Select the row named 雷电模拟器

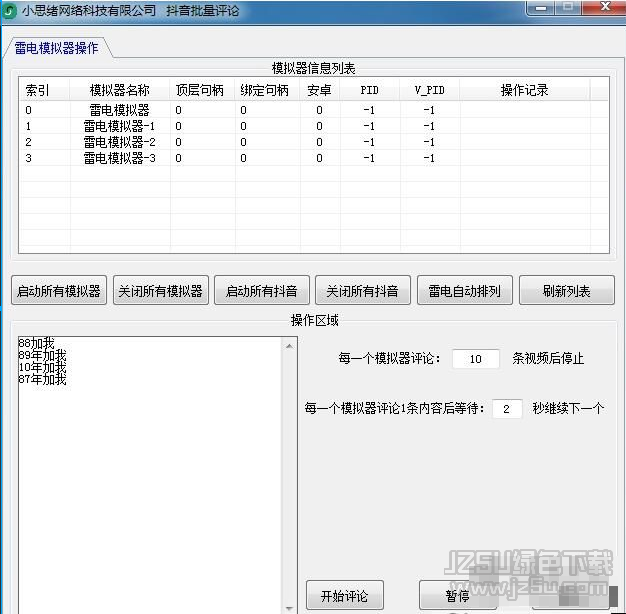313,110
